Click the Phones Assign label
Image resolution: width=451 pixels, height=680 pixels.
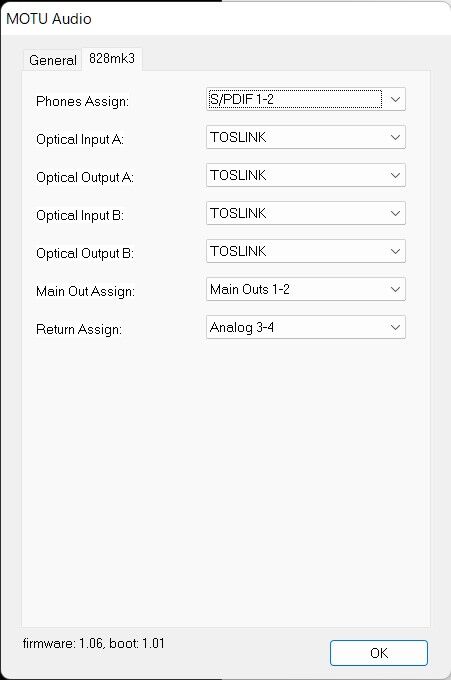(82, 101)
